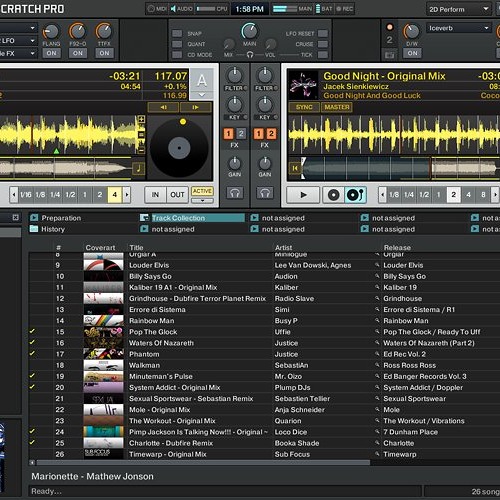The image size is (500, 500).
Task: Click the orange FX unit indicator dot
Action: click(x=389, y=27)
